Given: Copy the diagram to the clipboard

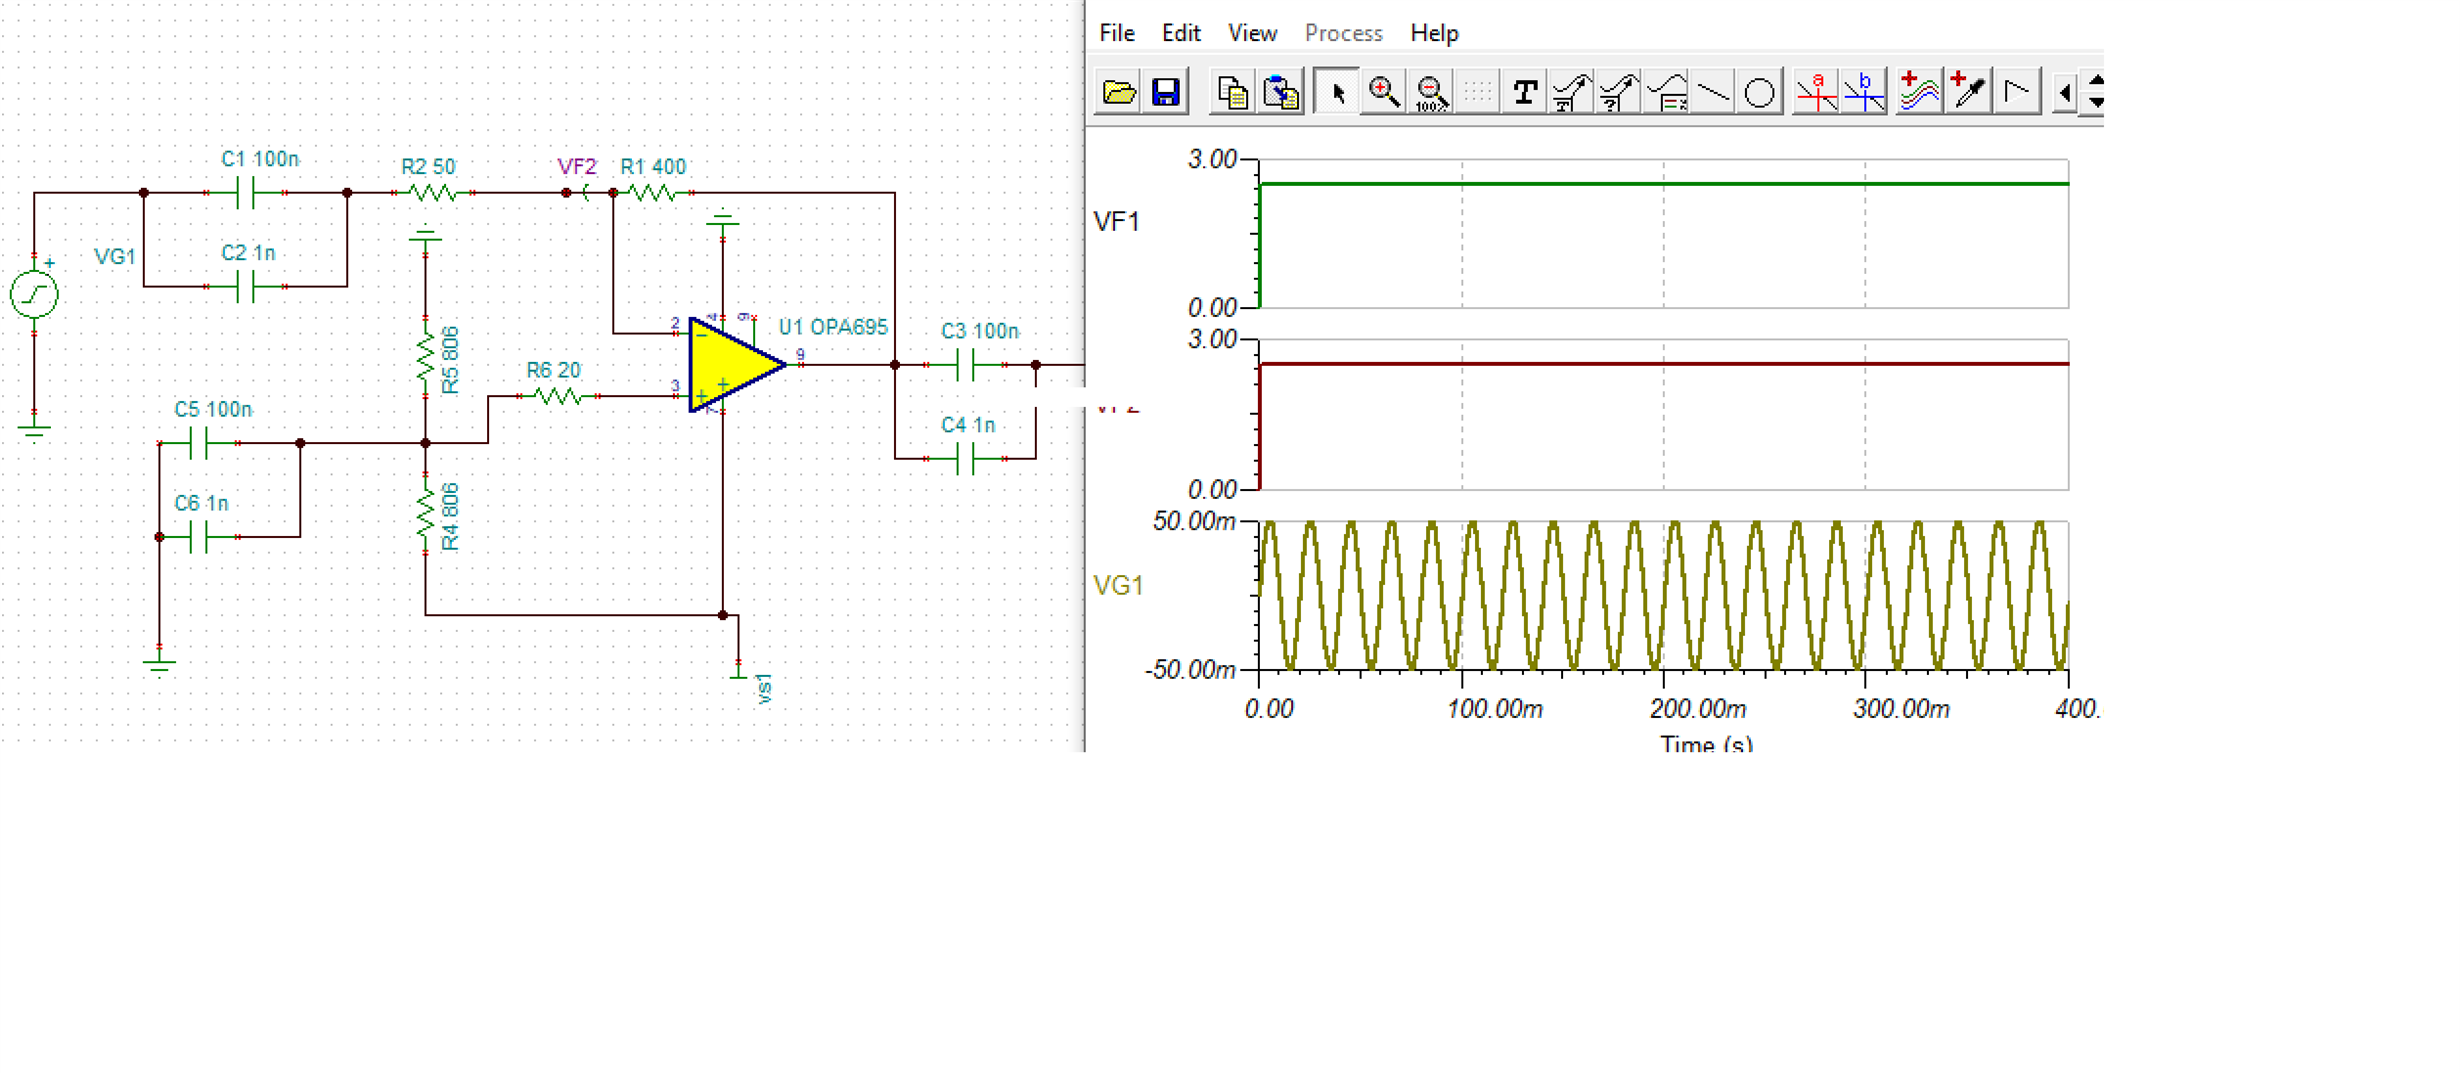Looking at the screenshot, I should [1232, 93].
